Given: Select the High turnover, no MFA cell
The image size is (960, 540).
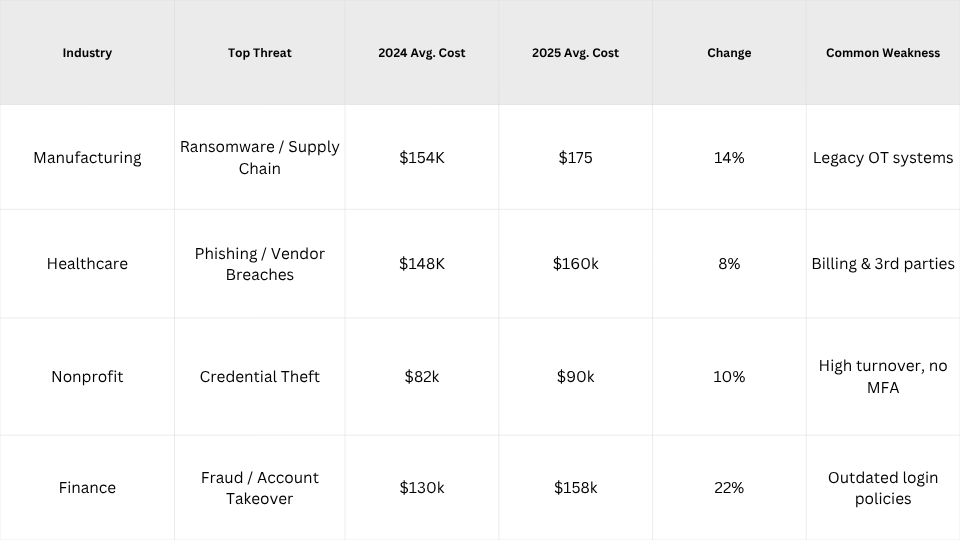Looking at the screenshot, I should point(883,377).
